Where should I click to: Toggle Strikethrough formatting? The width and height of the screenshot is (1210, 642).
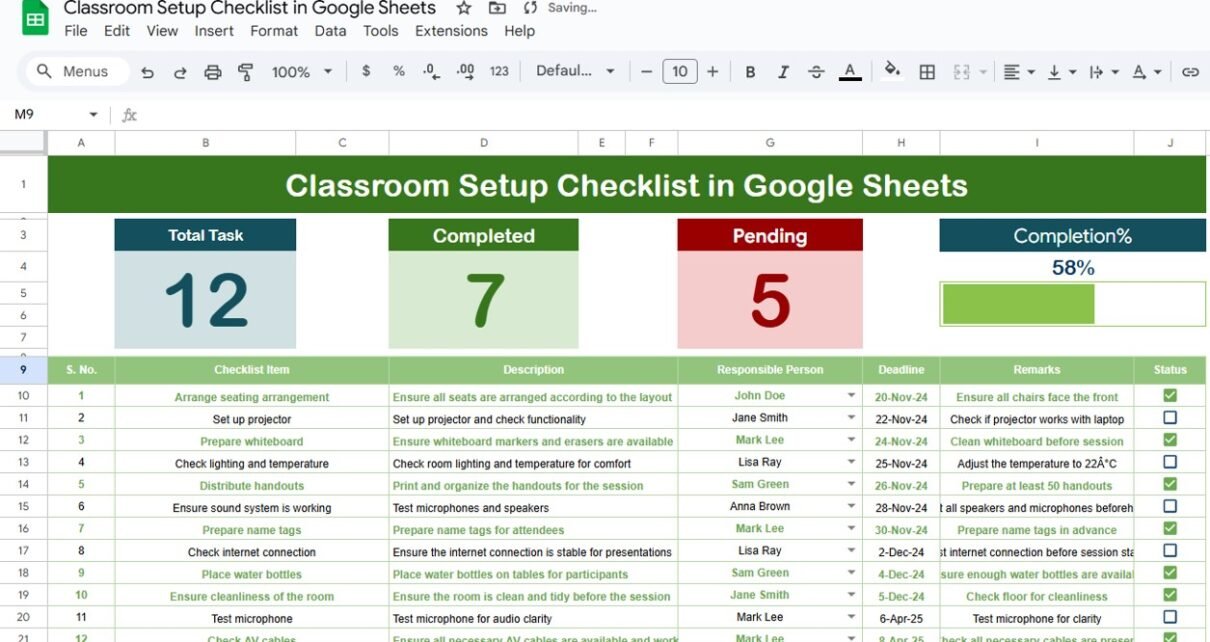(816, 72)
